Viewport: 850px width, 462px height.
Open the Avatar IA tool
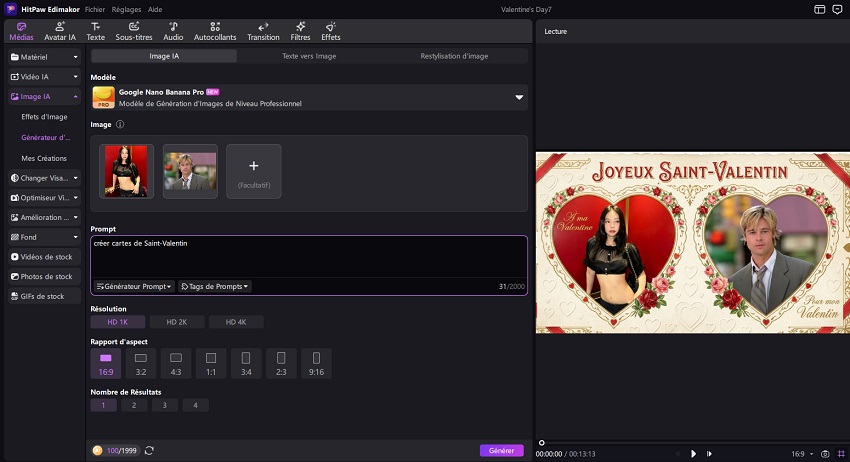pos(61,30)
